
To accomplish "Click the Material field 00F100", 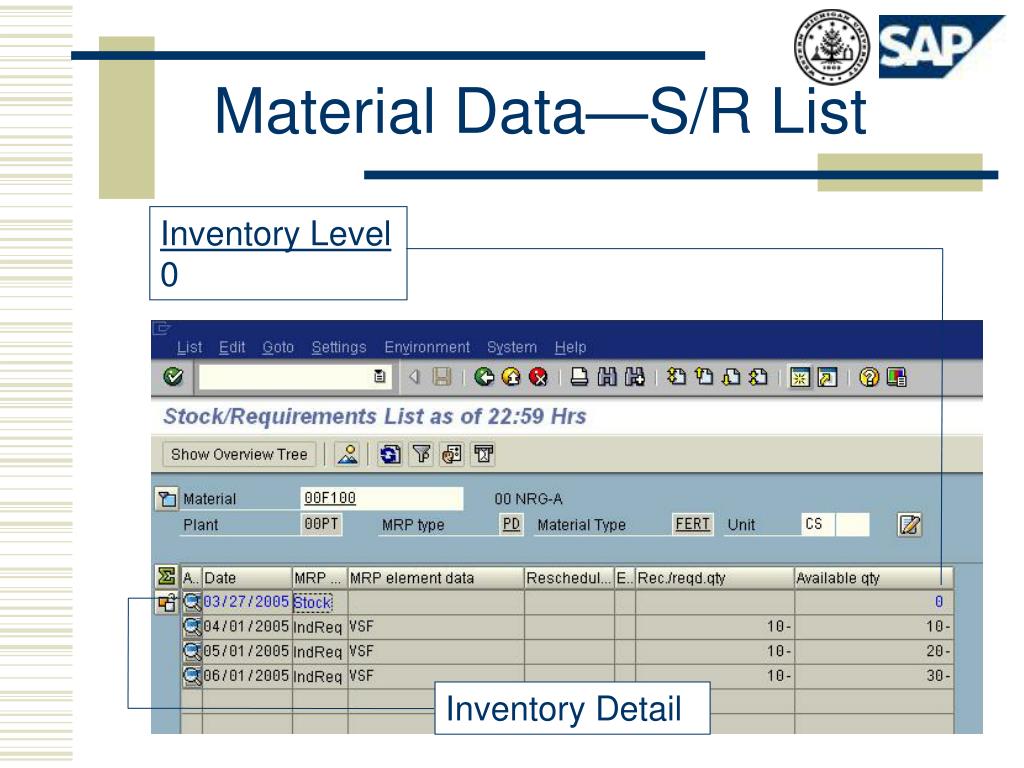I will coord(382,498).
